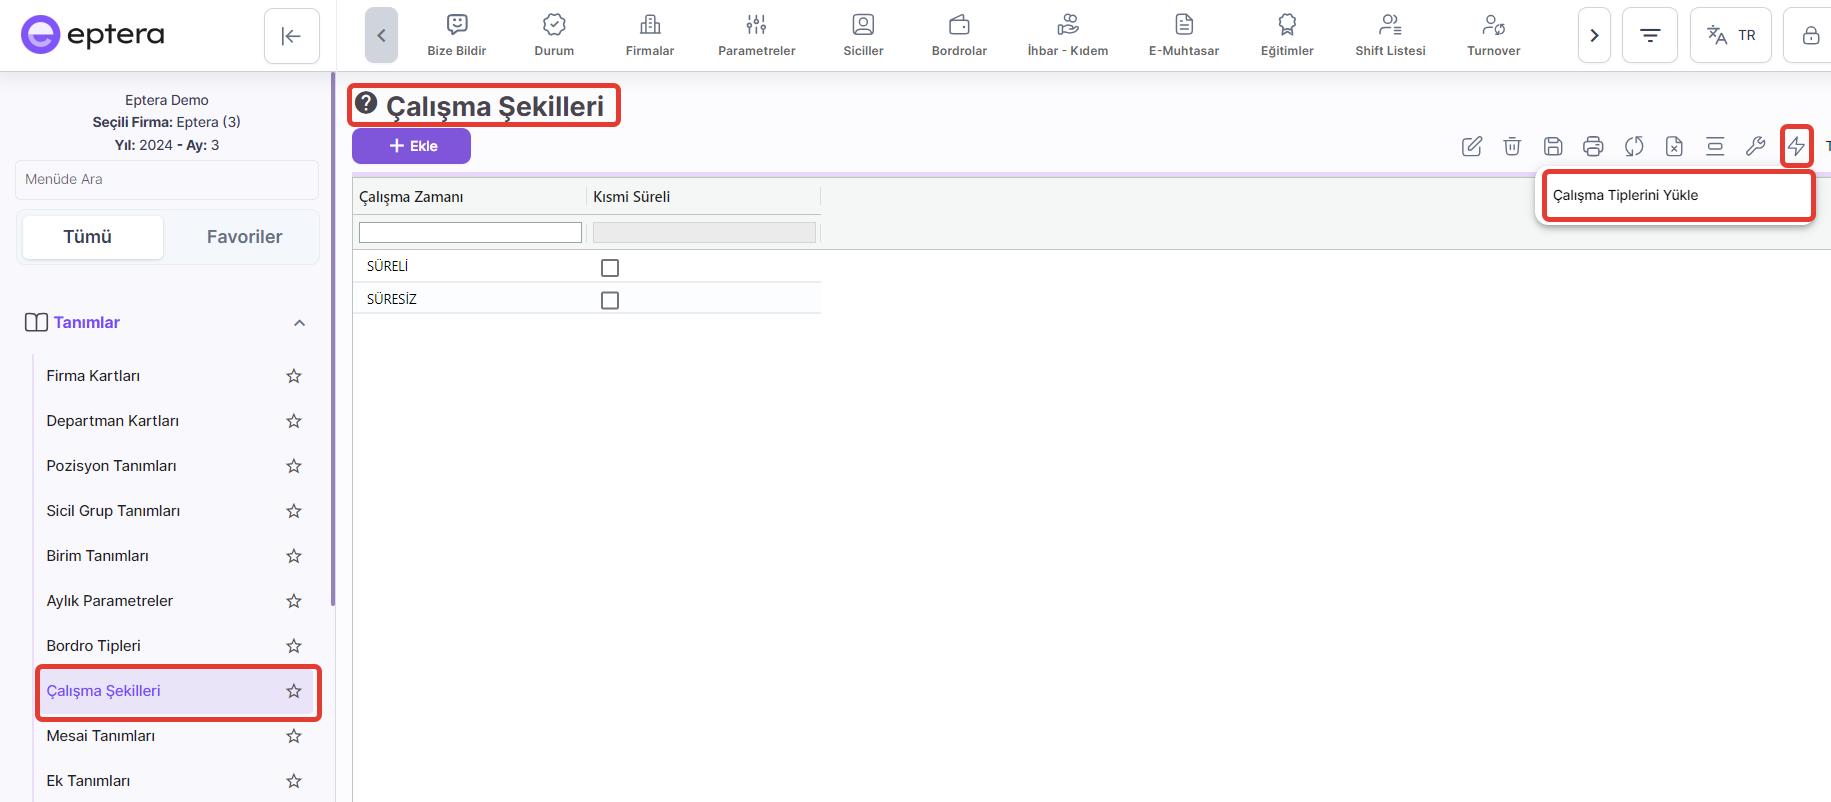Click the lightning bolt actions icon

(1796, 147)
